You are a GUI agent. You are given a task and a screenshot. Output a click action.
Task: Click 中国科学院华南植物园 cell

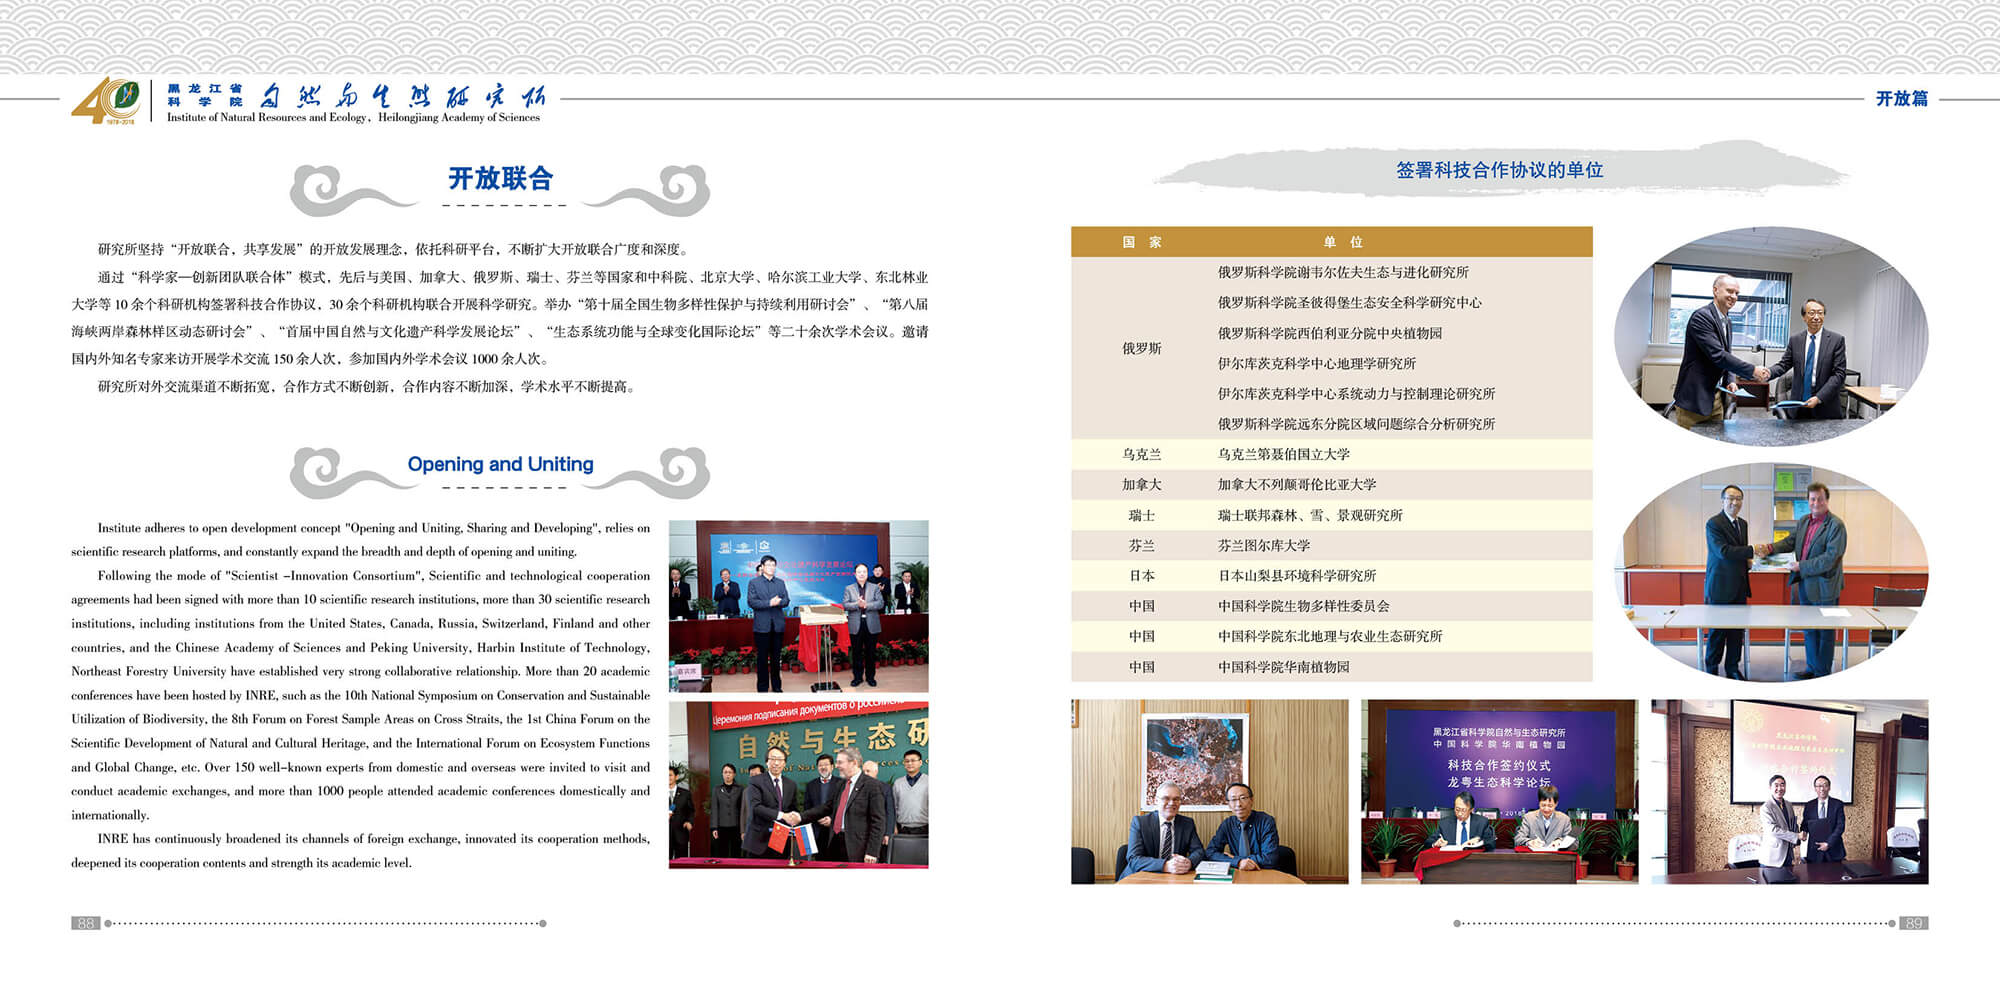pos(1283,667)
